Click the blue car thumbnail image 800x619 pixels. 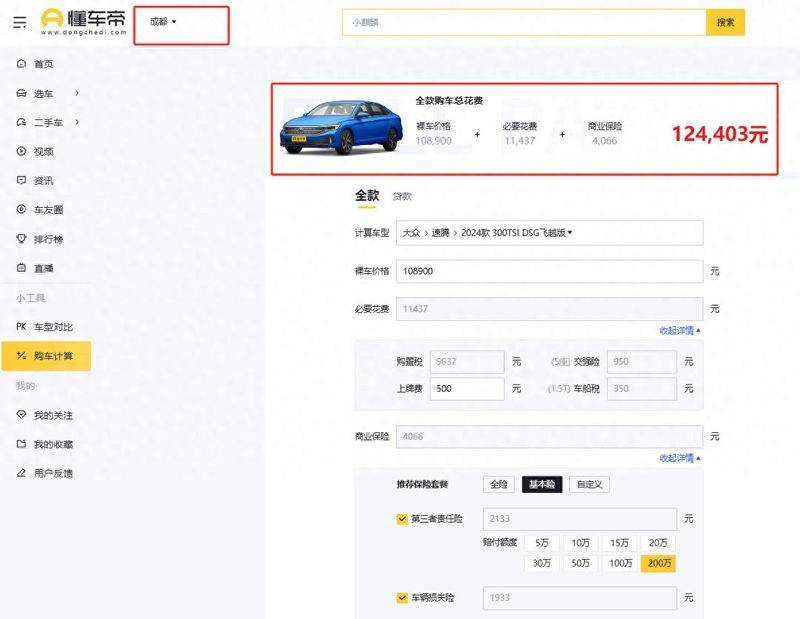341,128
